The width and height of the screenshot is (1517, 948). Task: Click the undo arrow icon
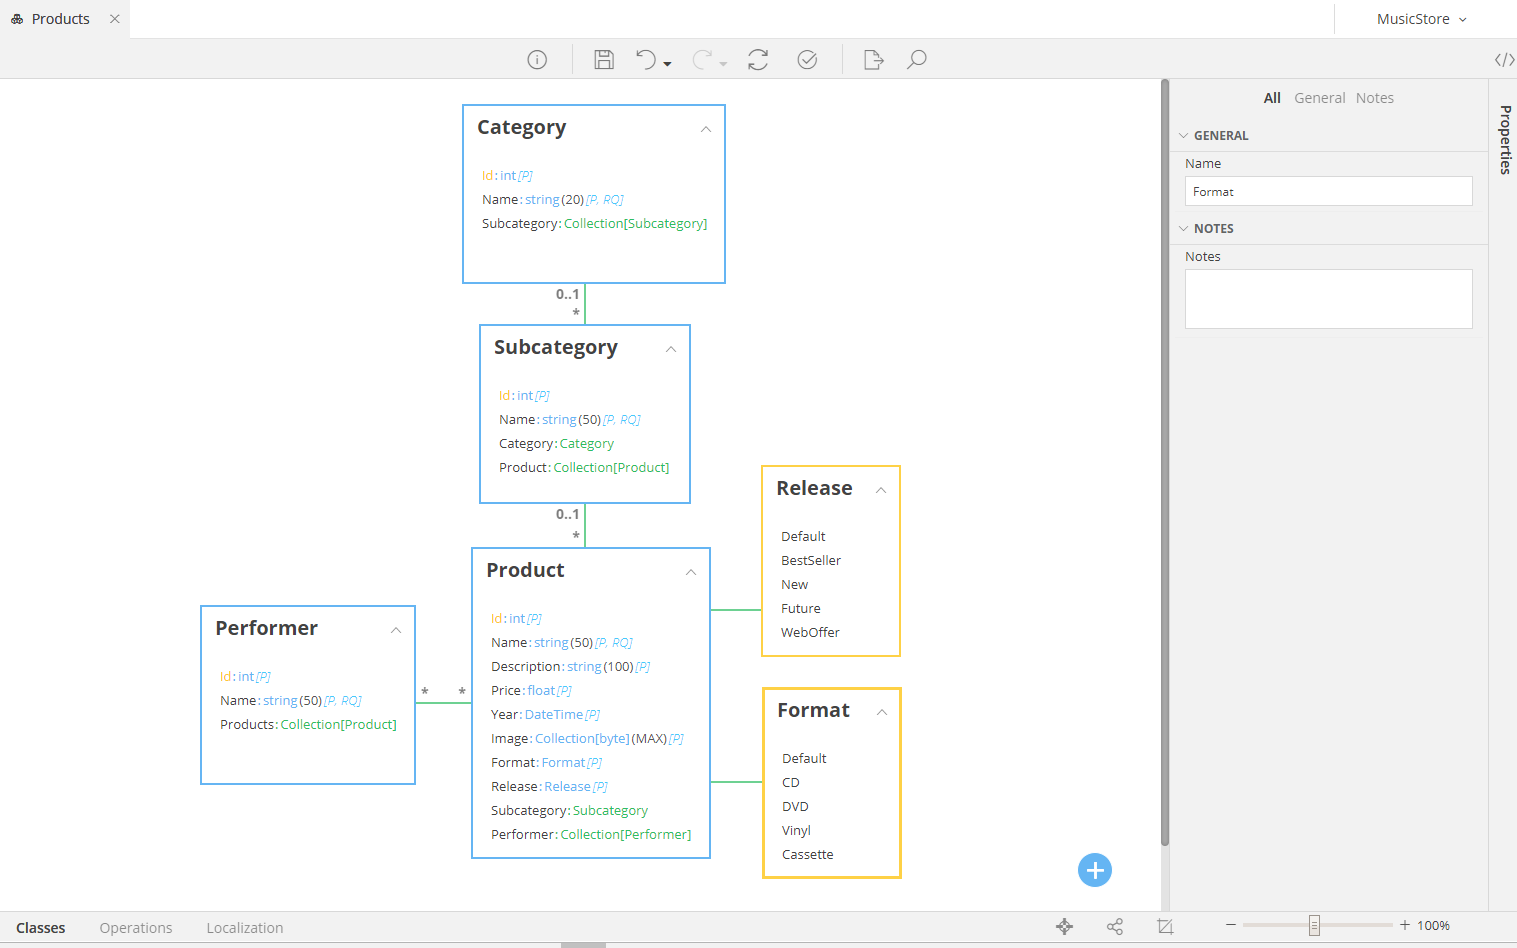(x=646, y=60)
